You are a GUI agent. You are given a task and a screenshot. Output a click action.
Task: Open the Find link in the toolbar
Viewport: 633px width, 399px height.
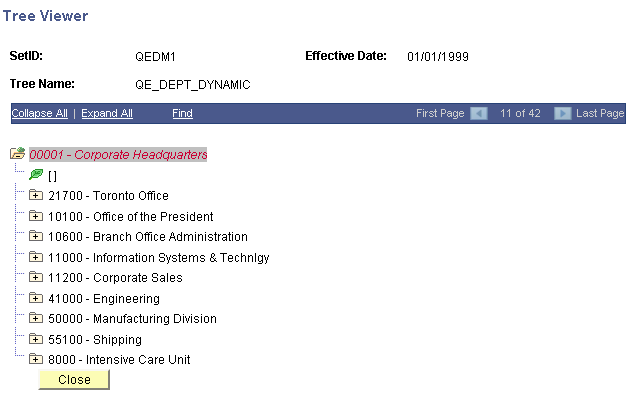click(182, 113)
